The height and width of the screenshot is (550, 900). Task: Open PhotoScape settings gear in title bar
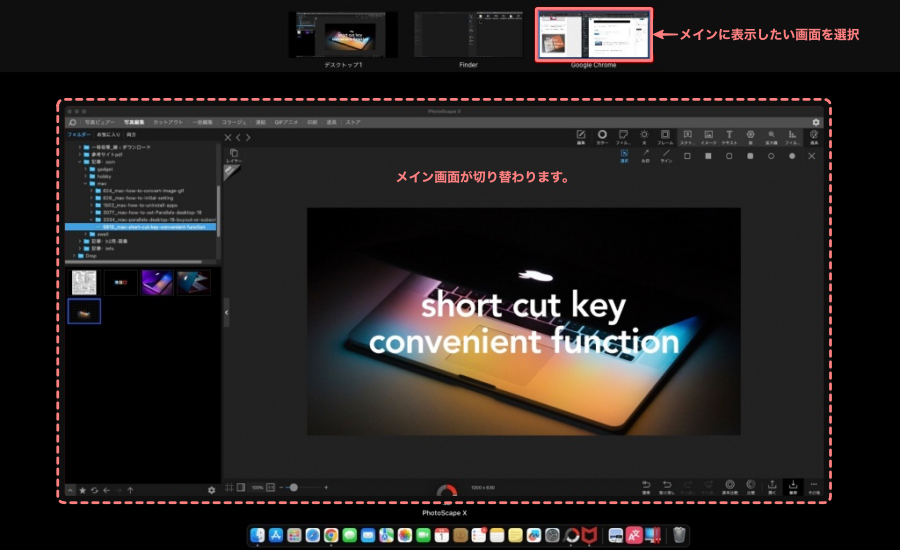(815, 122)
